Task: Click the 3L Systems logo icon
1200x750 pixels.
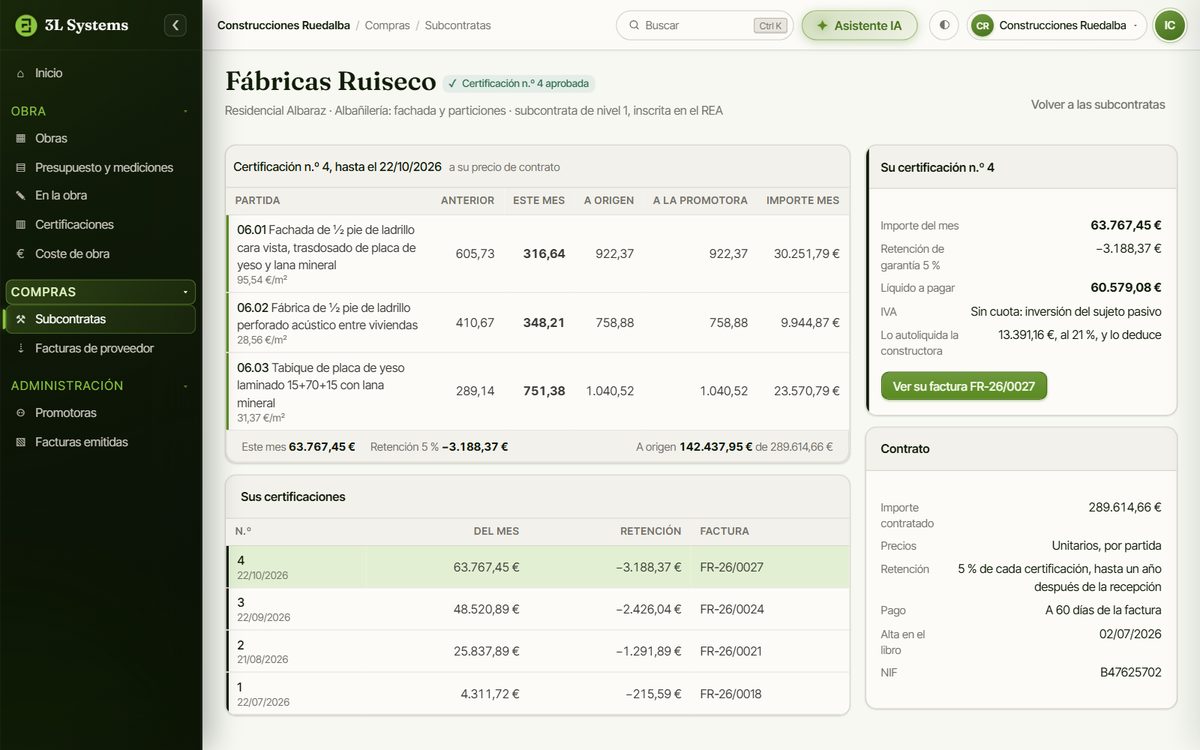Action: tap(26, 25)
